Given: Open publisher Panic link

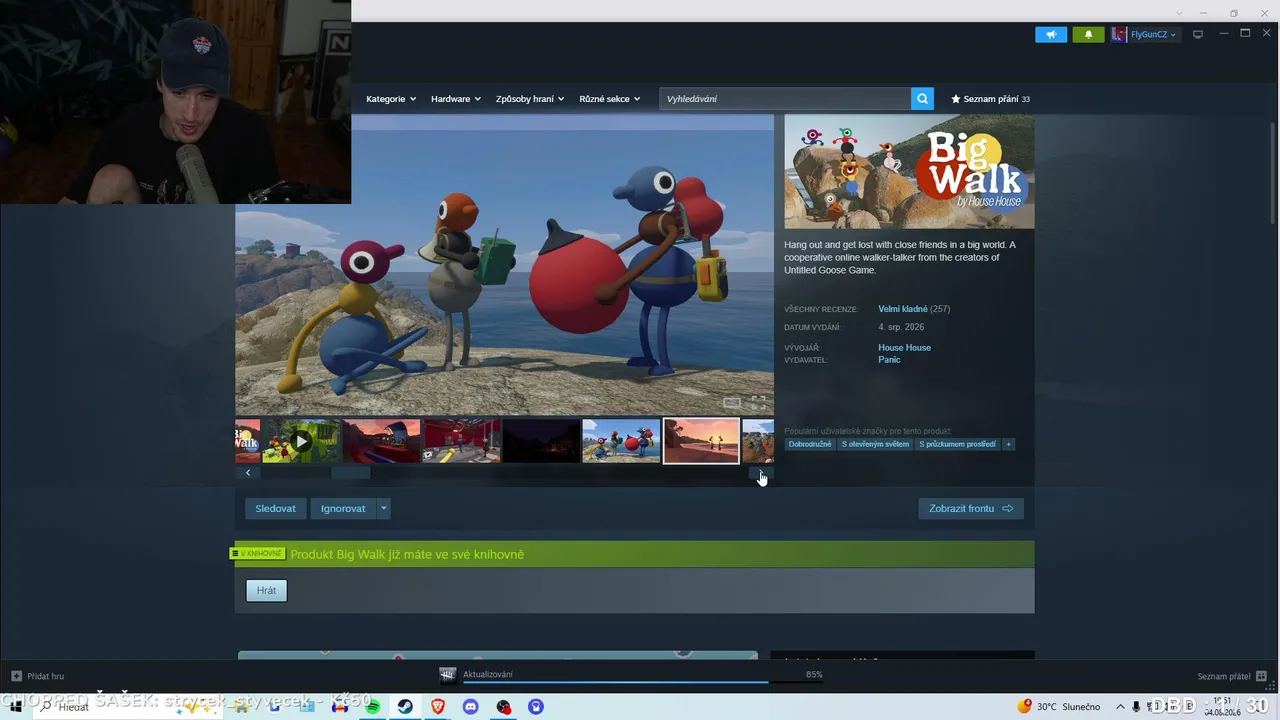Looking at the screenshot, I should [x=889, y=359].
